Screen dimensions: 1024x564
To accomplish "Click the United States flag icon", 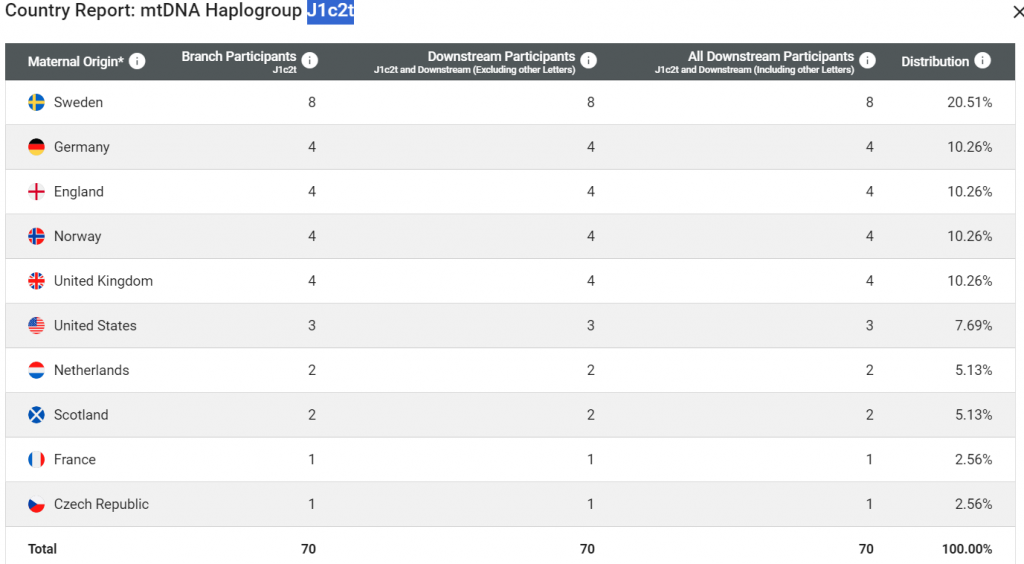I will [x=36, y=325].
